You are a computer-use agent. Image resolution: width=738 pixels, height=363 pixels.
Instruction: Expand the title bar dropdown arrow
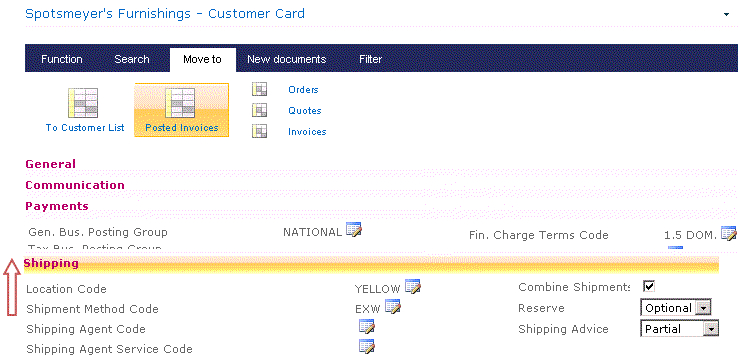726,15
